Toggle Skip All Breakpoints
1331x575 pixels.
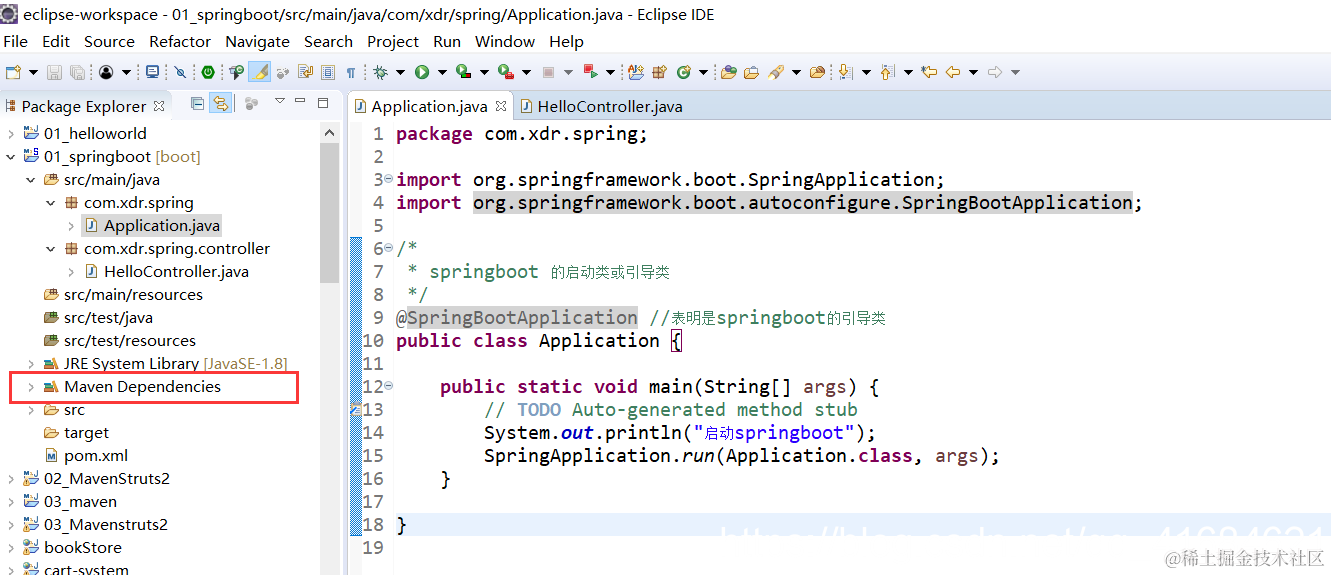180,72
